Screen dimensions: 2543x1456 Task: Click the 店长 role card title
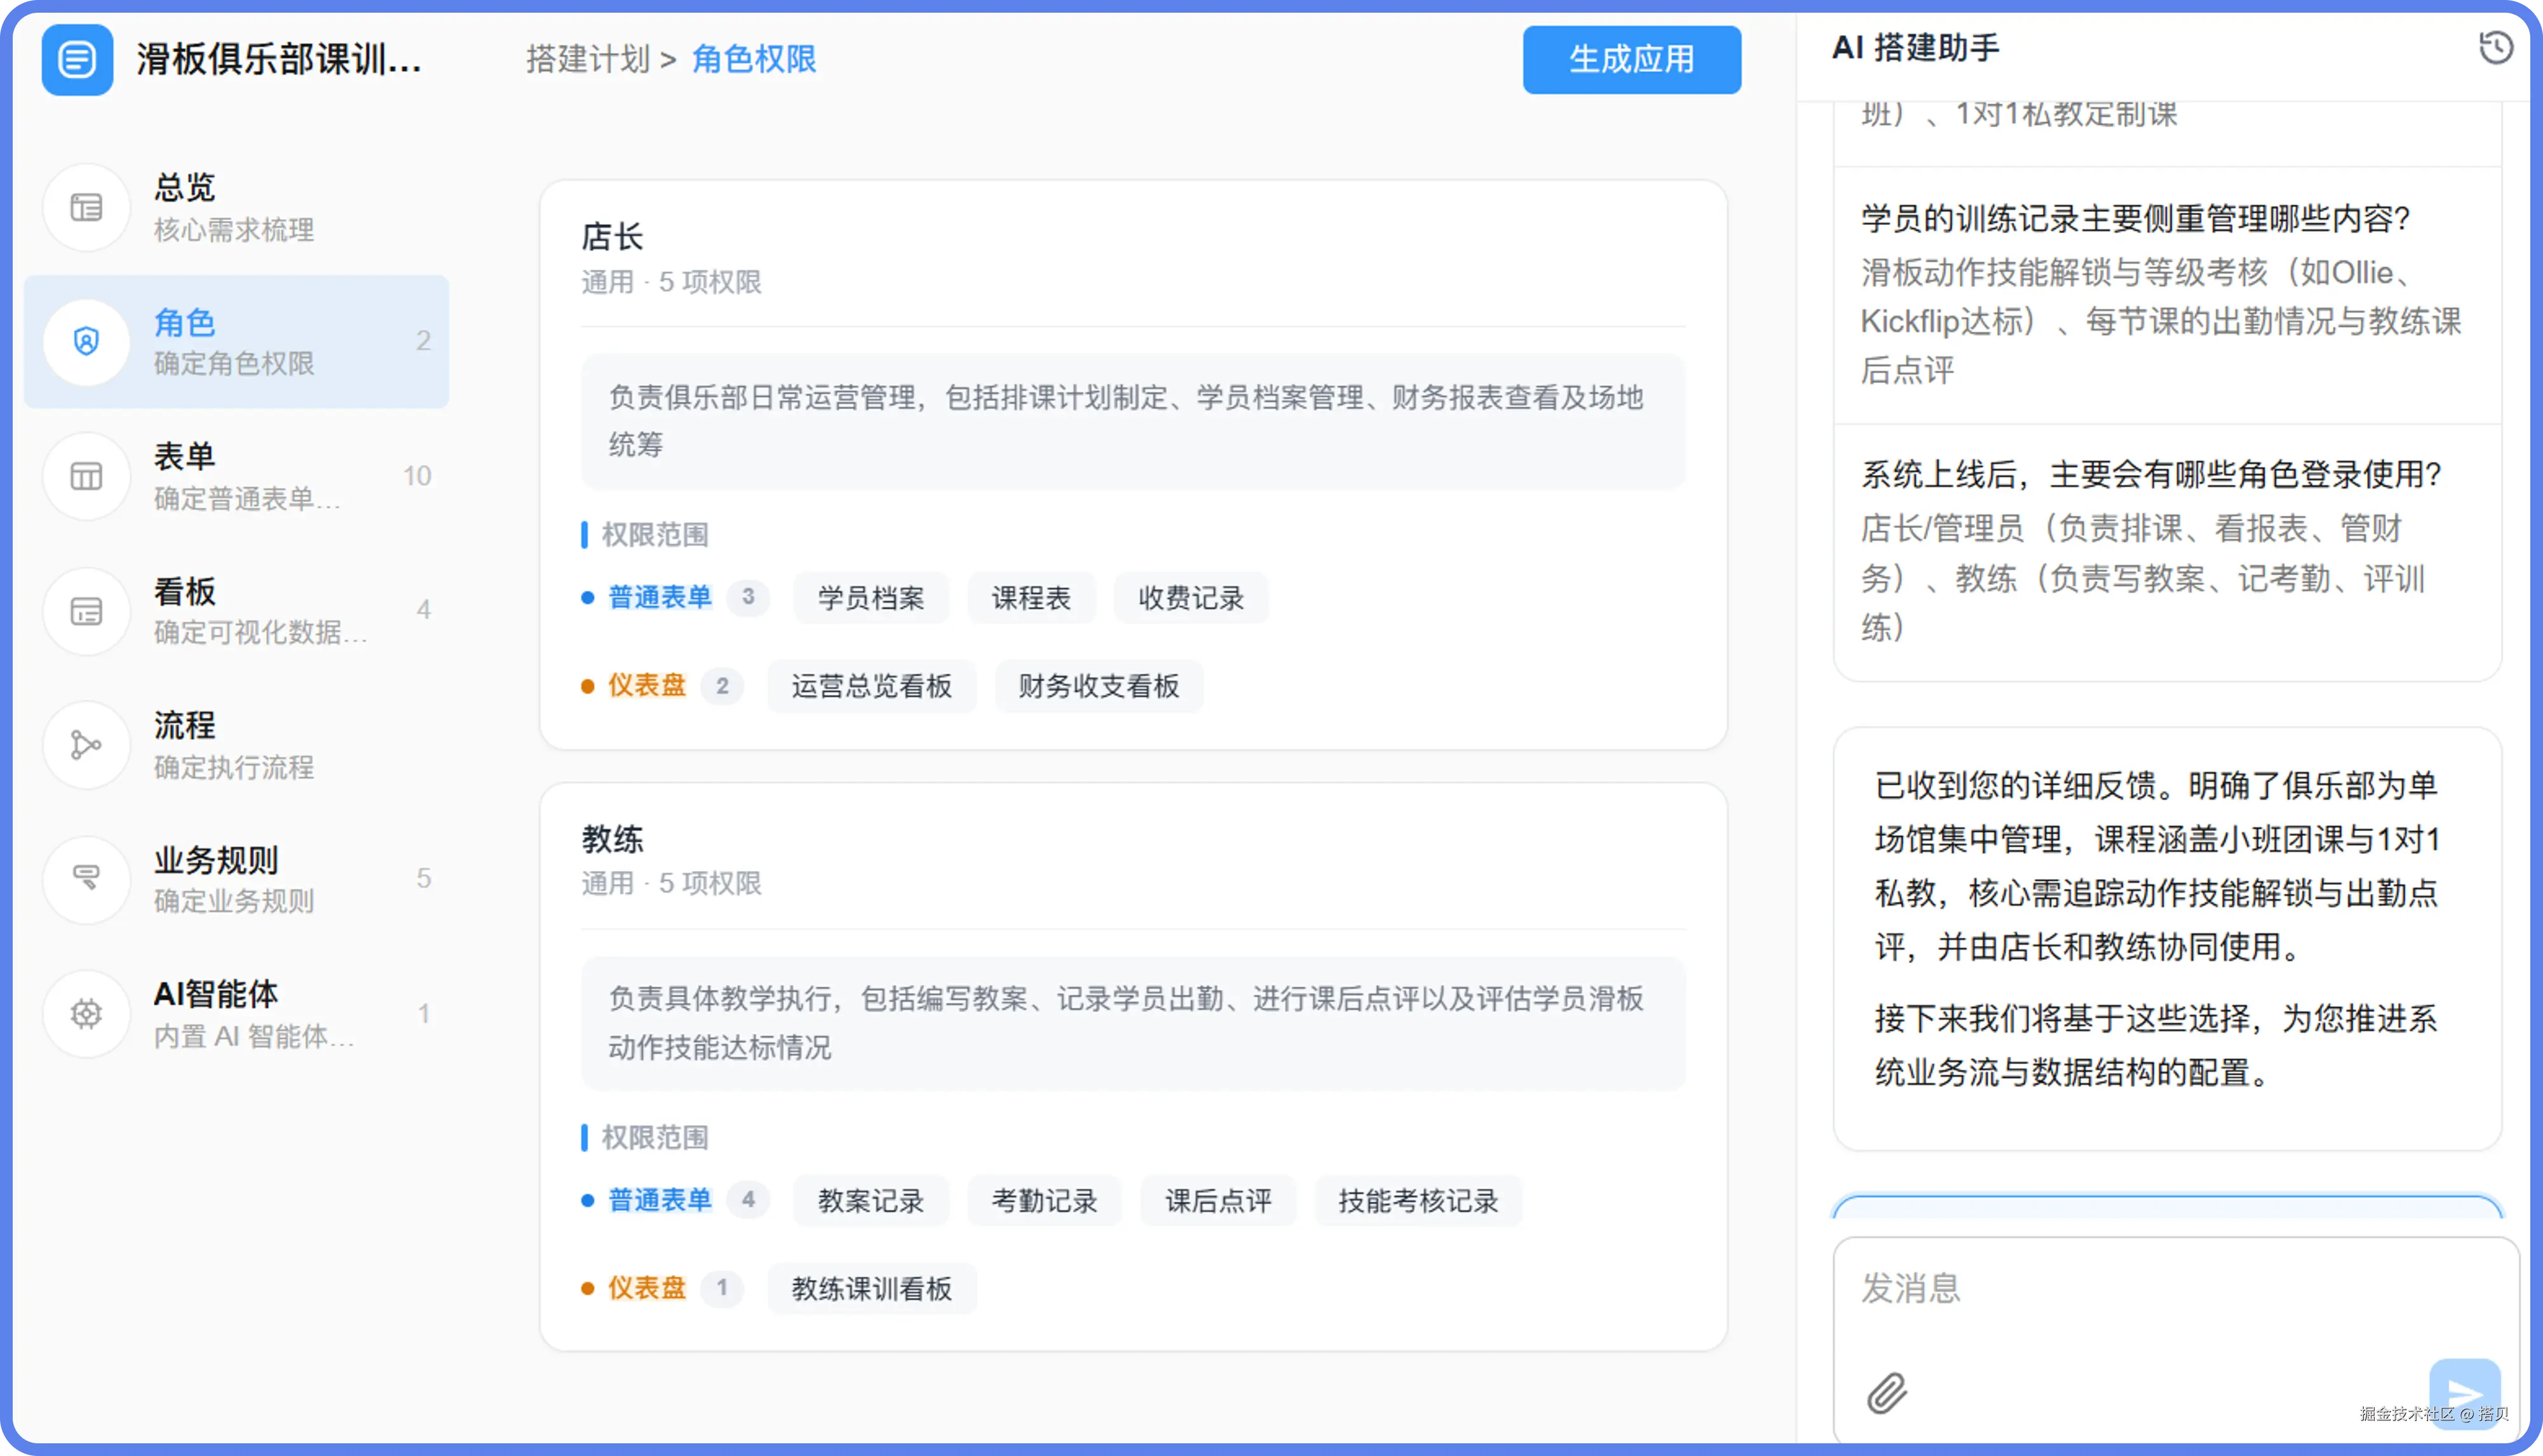click(x=612, y=237)
